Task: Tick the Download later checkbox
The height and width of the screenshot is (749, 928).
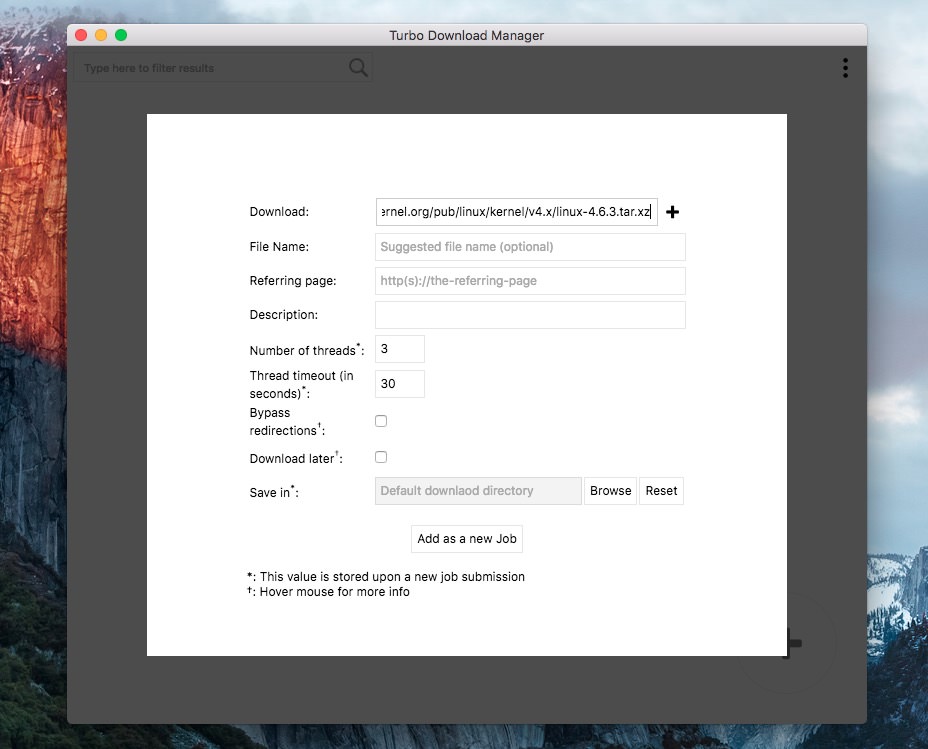Action: click(381, 457)
